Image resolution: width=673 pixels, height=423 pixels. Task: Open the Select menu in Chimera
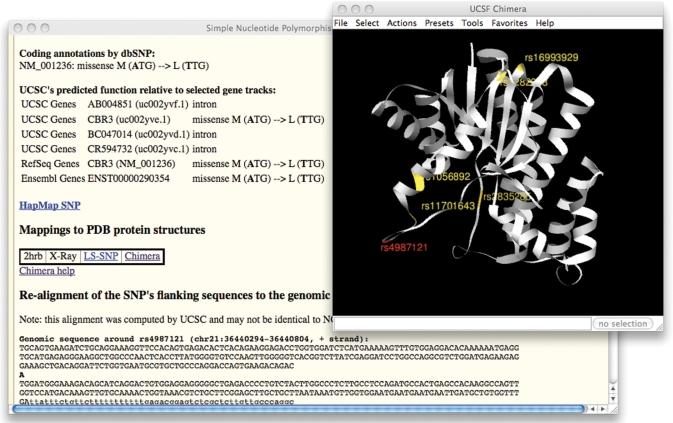[x=367, y=22]
